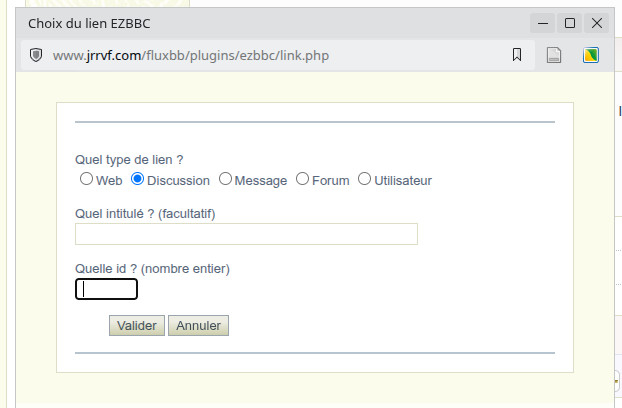Minimize the Choix du lien EZBBC window
This screenshot has height=408, width=622.
pos(543,23)
